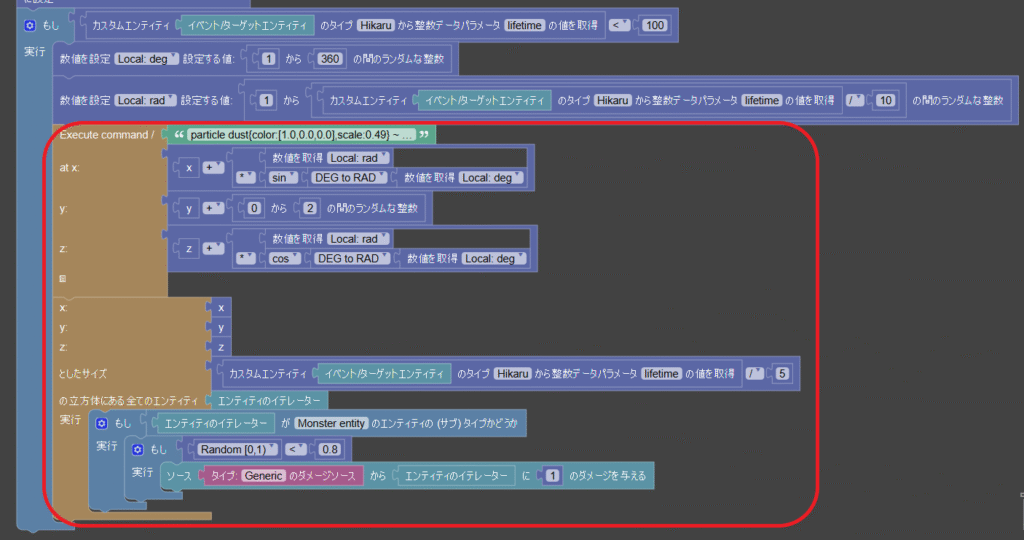1024x540 pixels.
Task: Open the Generic damage source type dropdown
Action: pyautogui.click(x=263, y=476)
